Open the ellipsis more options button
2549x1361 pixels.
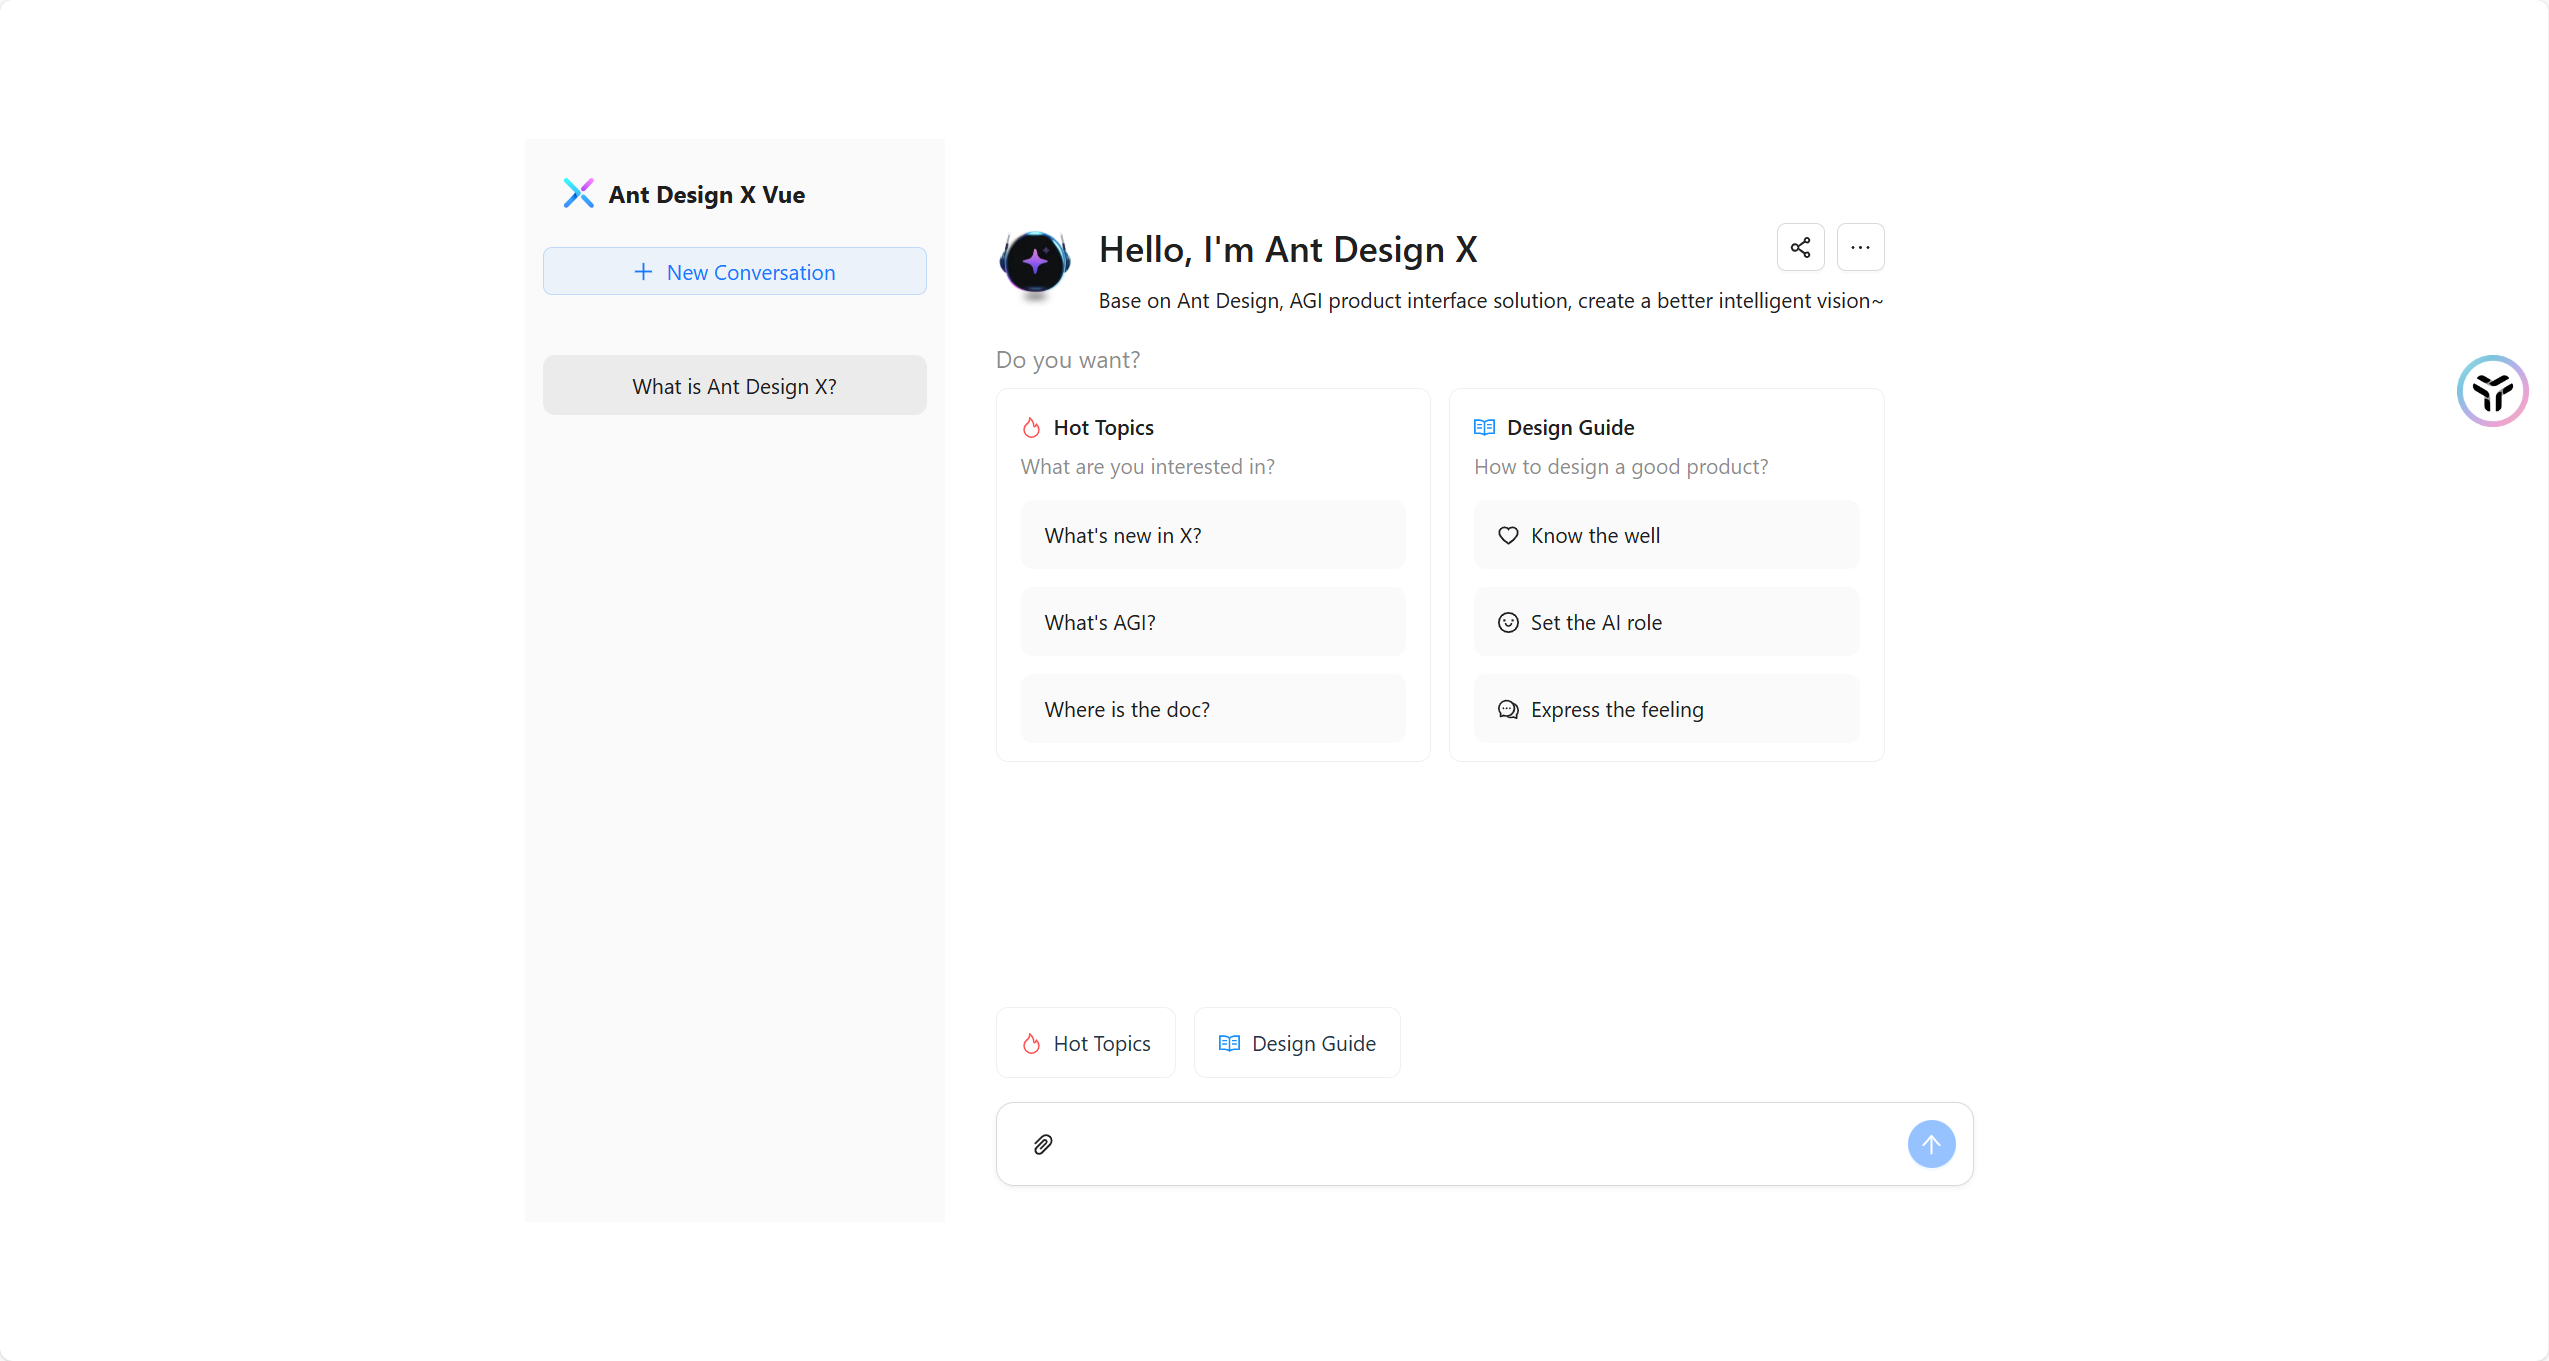click(1860, 247)
